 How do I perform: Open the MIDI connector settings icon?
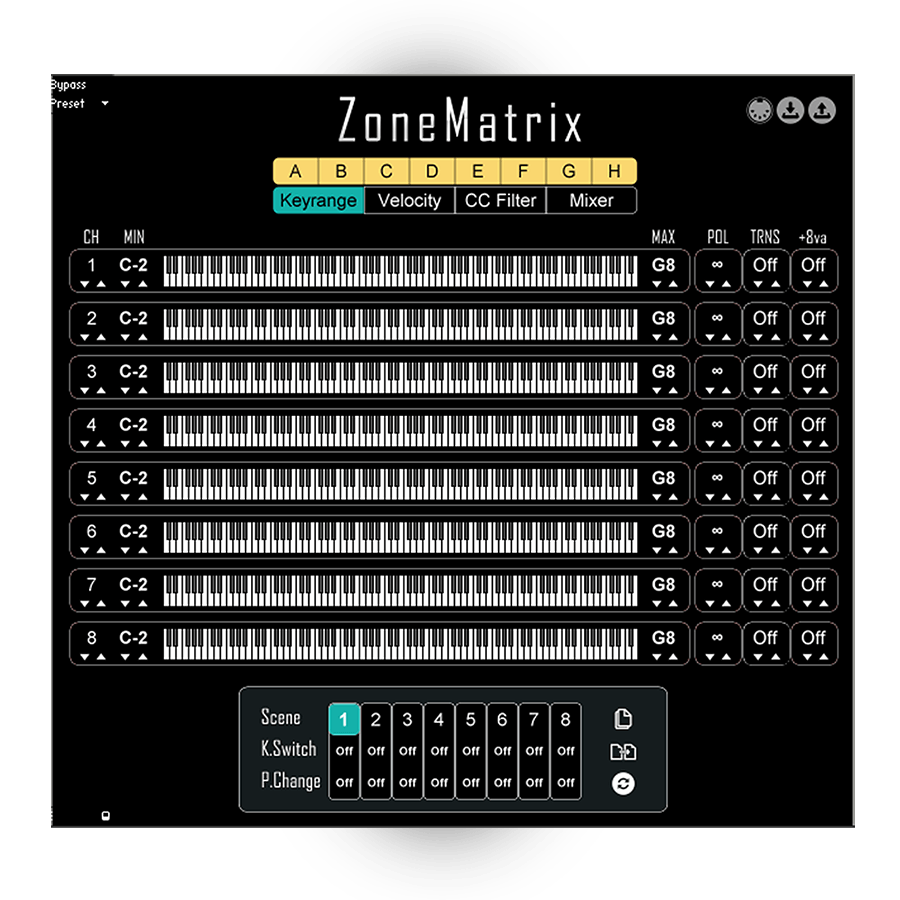point(759,110)
